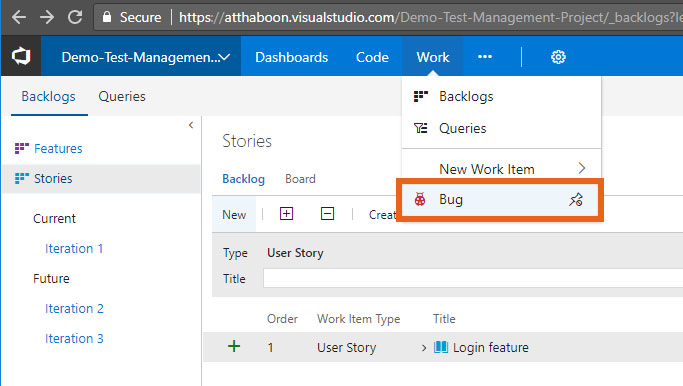Click the Current iterations label
The image size is (683, 386).
[54, 218]
